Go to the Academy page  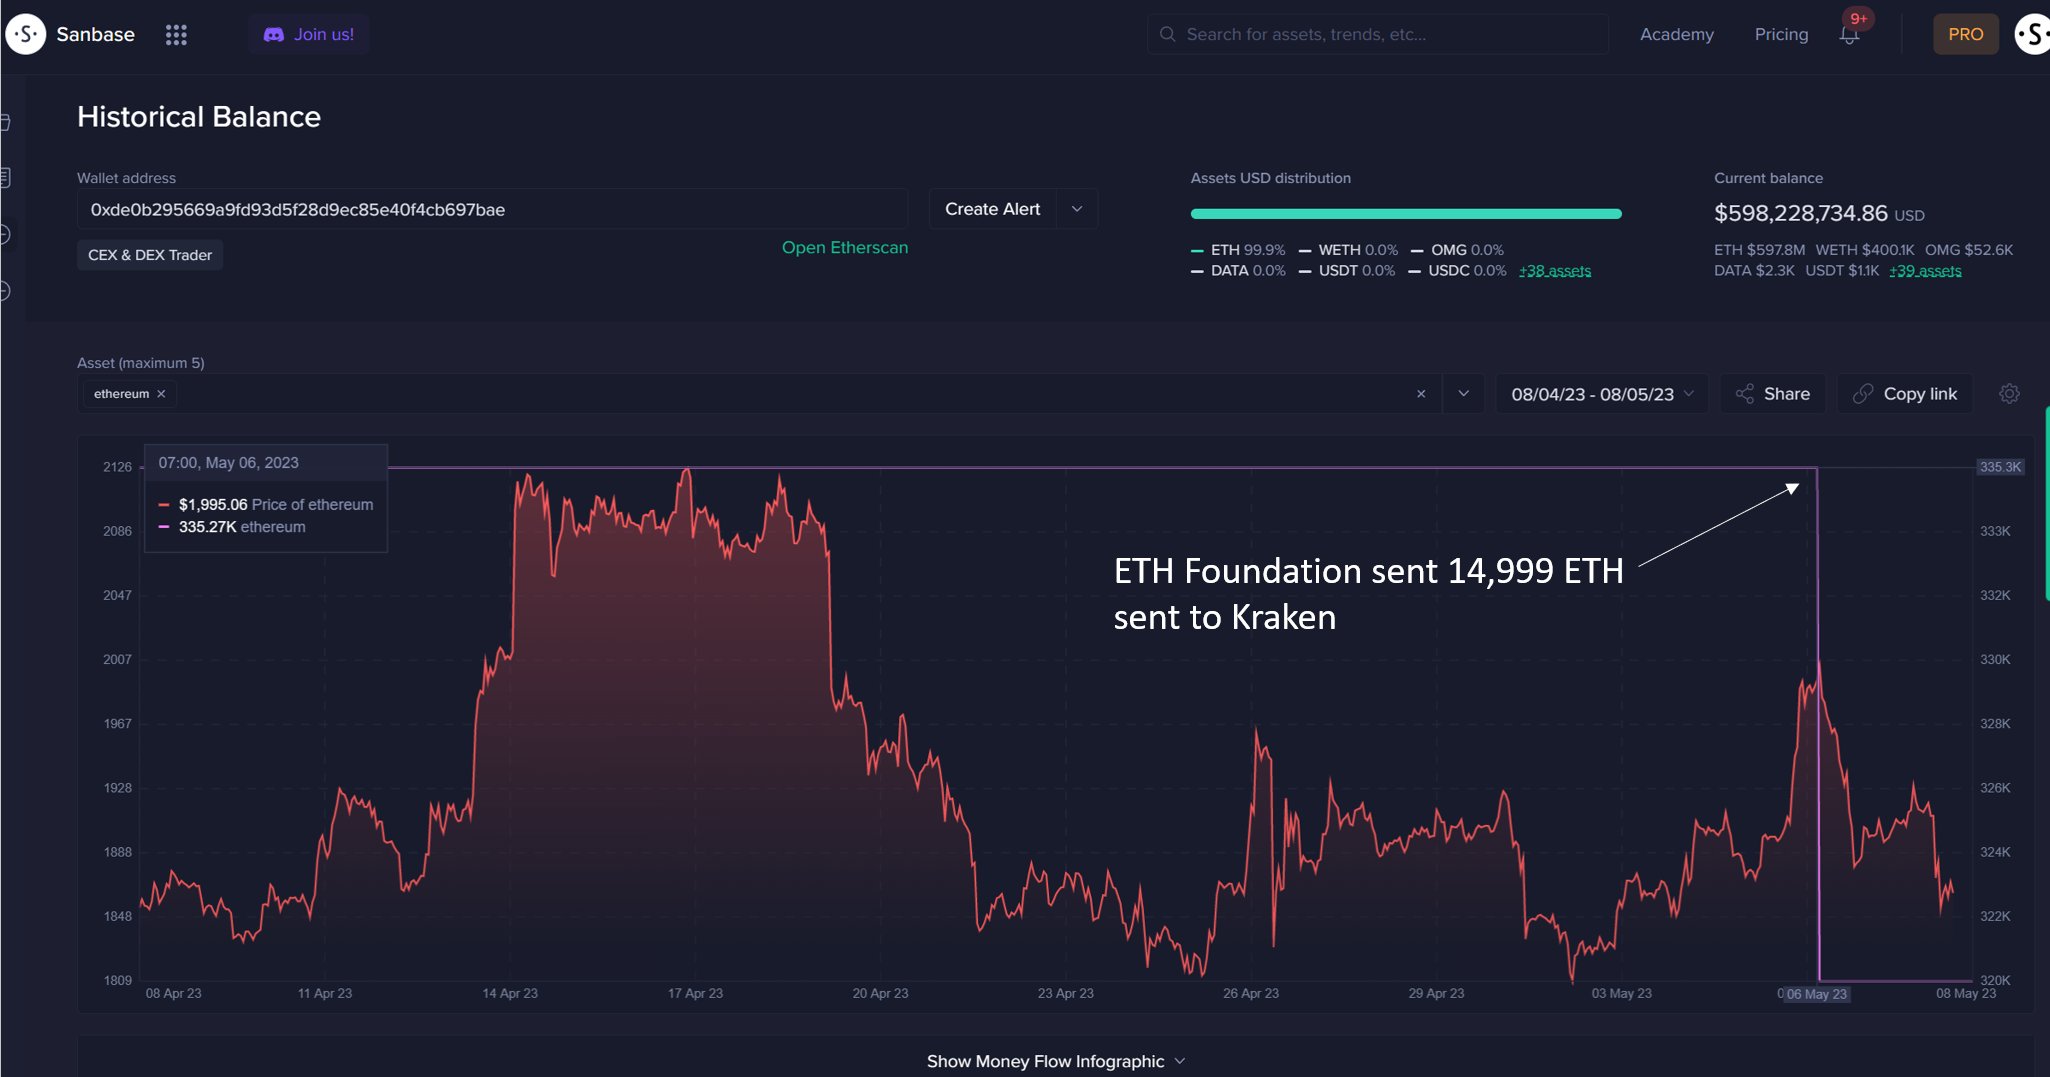pos(1677,34)
